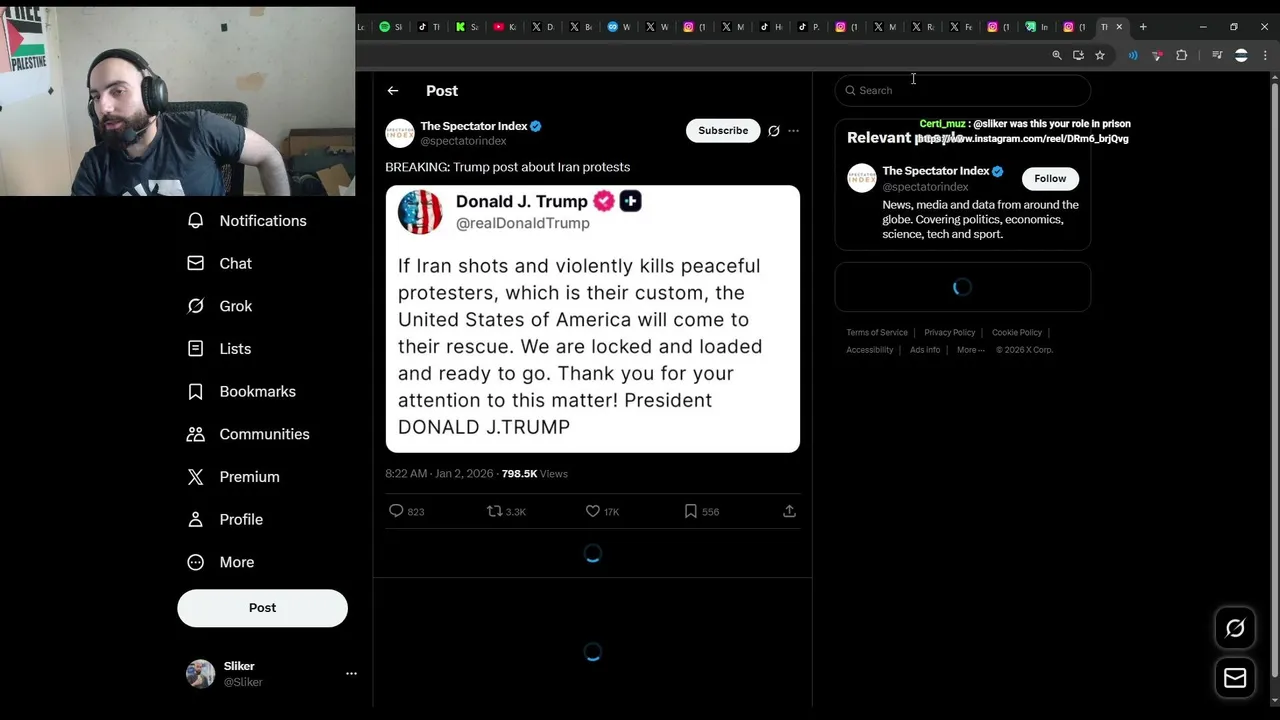Click the Grok icon beside Subscribe
The height and width of the screenshot is (720, 1280).
(773, 131)
